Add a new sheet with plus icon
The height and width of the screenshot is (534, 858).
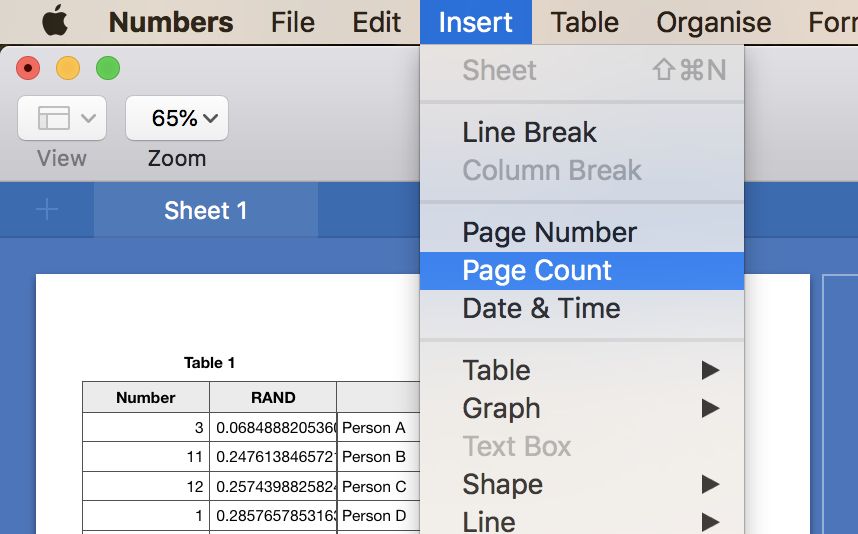pyautogui.click(x=47, y=210)
